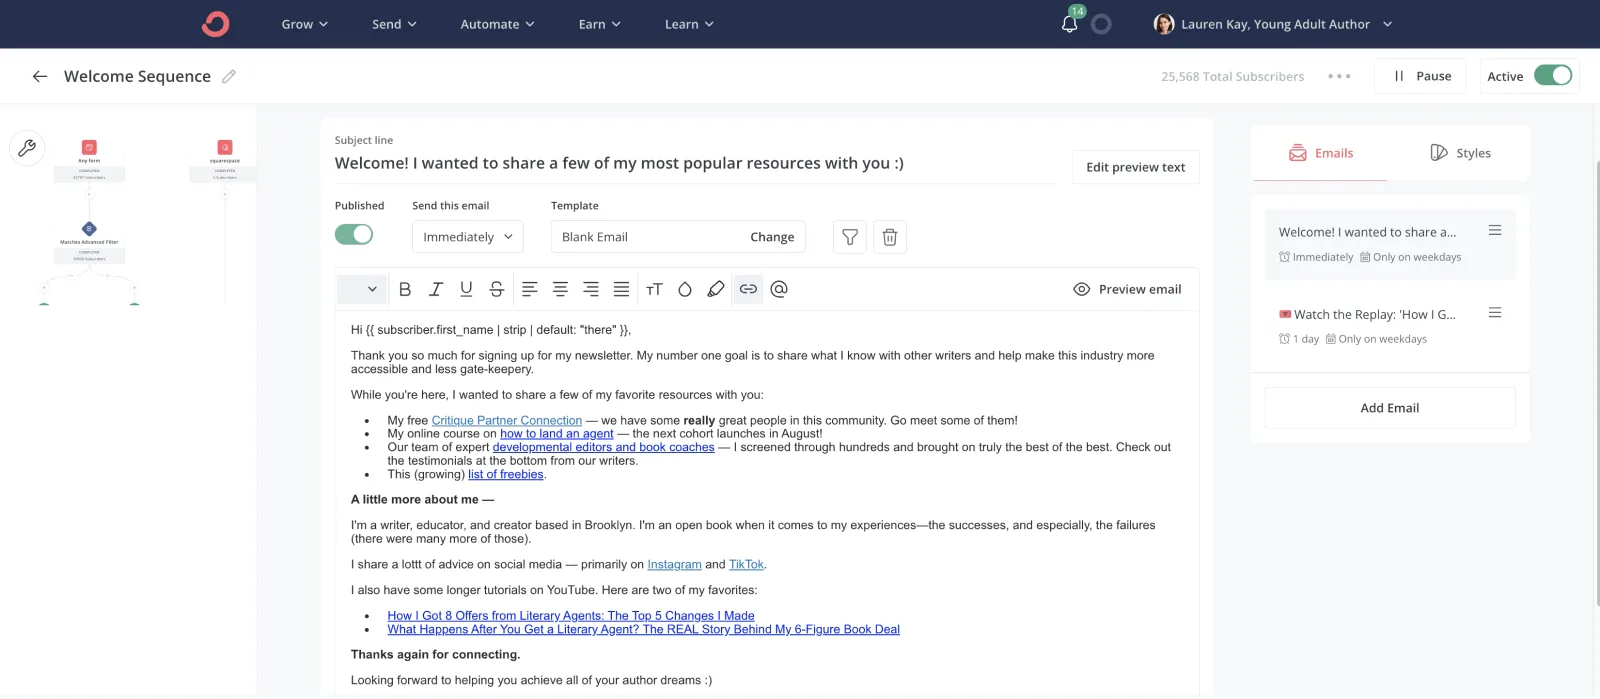Click the Bold formatting icon
The width and height of the screenshot is (1600, 699).
coord(405,289)
